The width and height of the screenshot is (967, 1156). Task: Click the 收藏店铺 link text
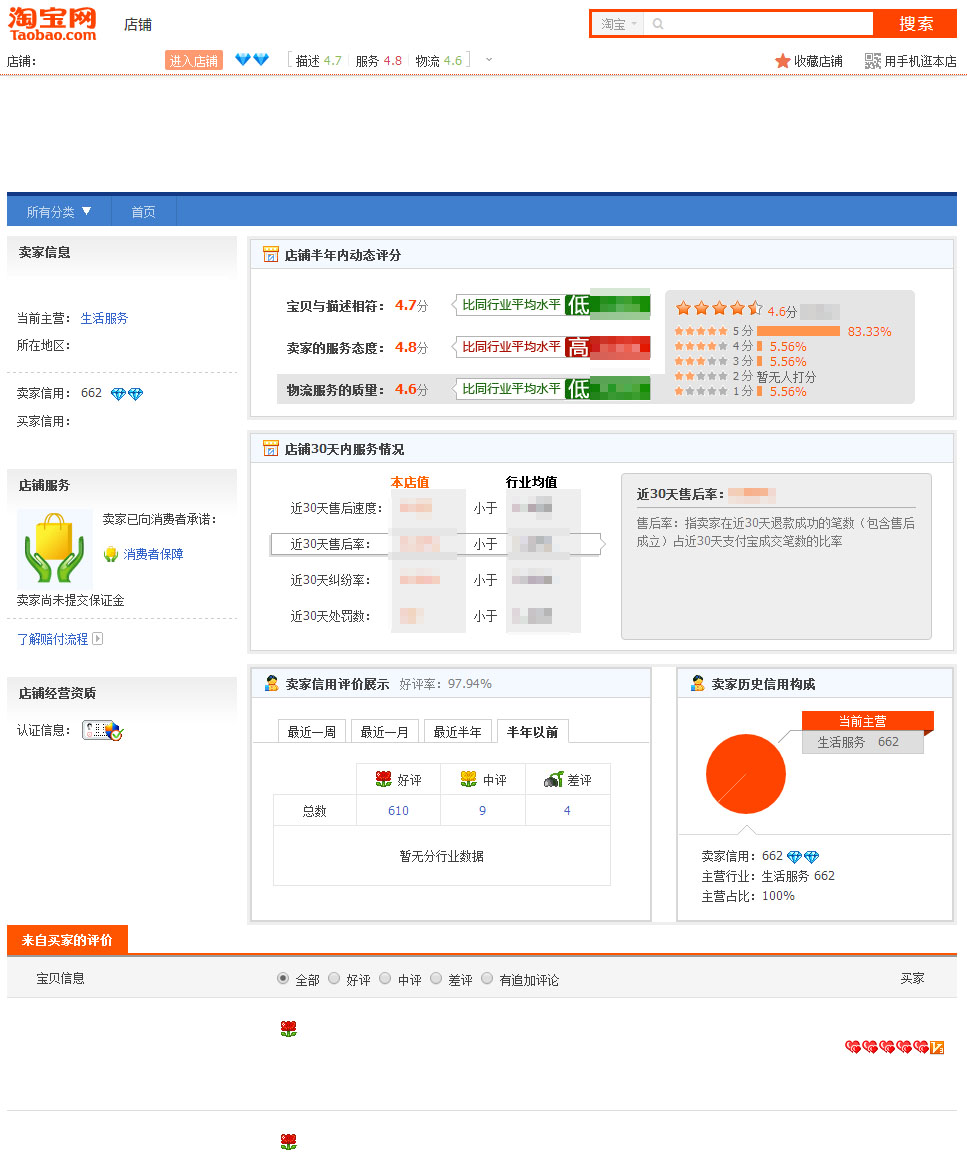click(x=818, y=61)
